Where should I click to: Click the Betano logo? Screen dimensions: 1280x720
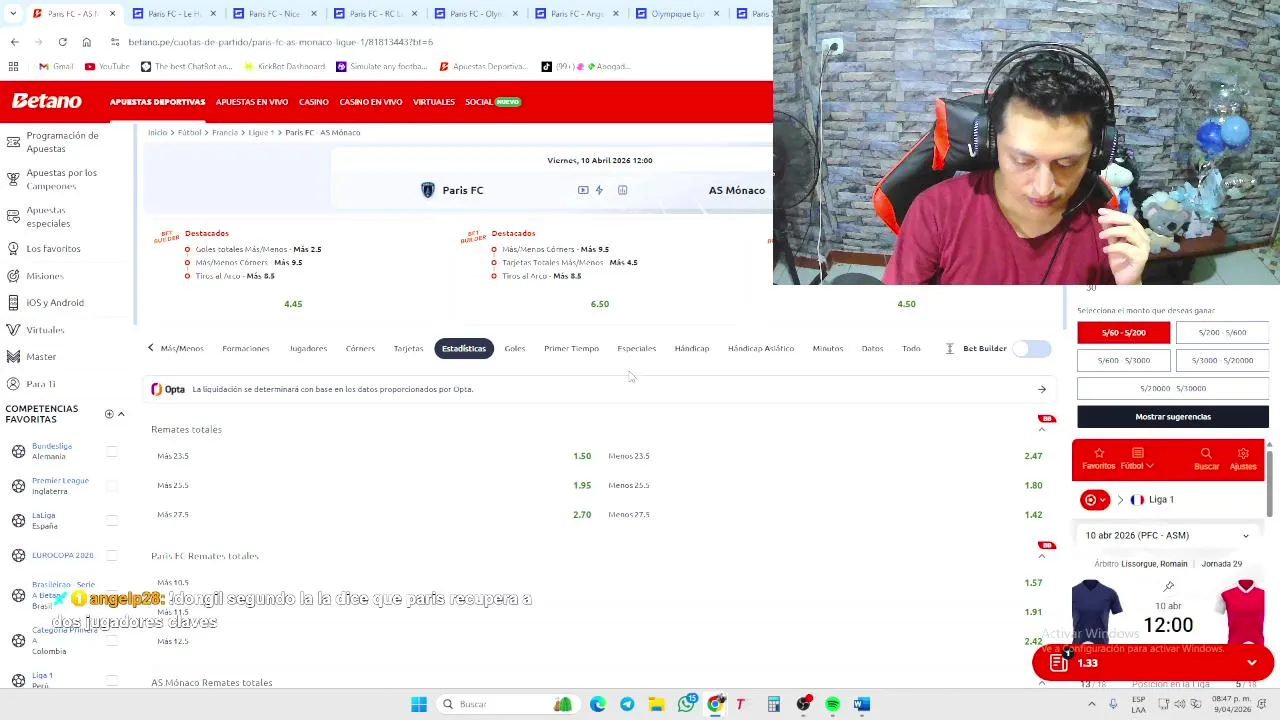point(46,101)
